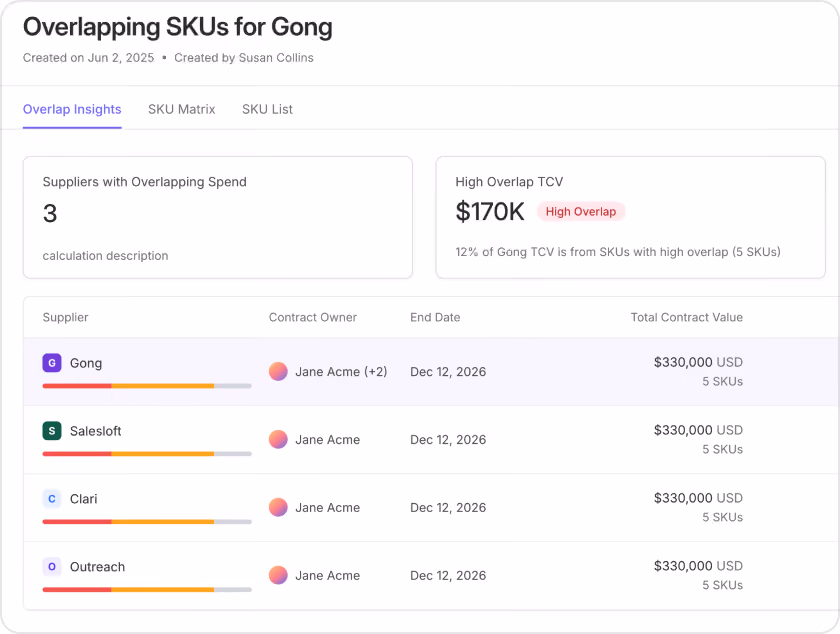The width and height of the screenshot is (840, 634).
Task: Click $330,000 USD value in Salesloft row
Action: pyautogui.click(x=699, y=430)
